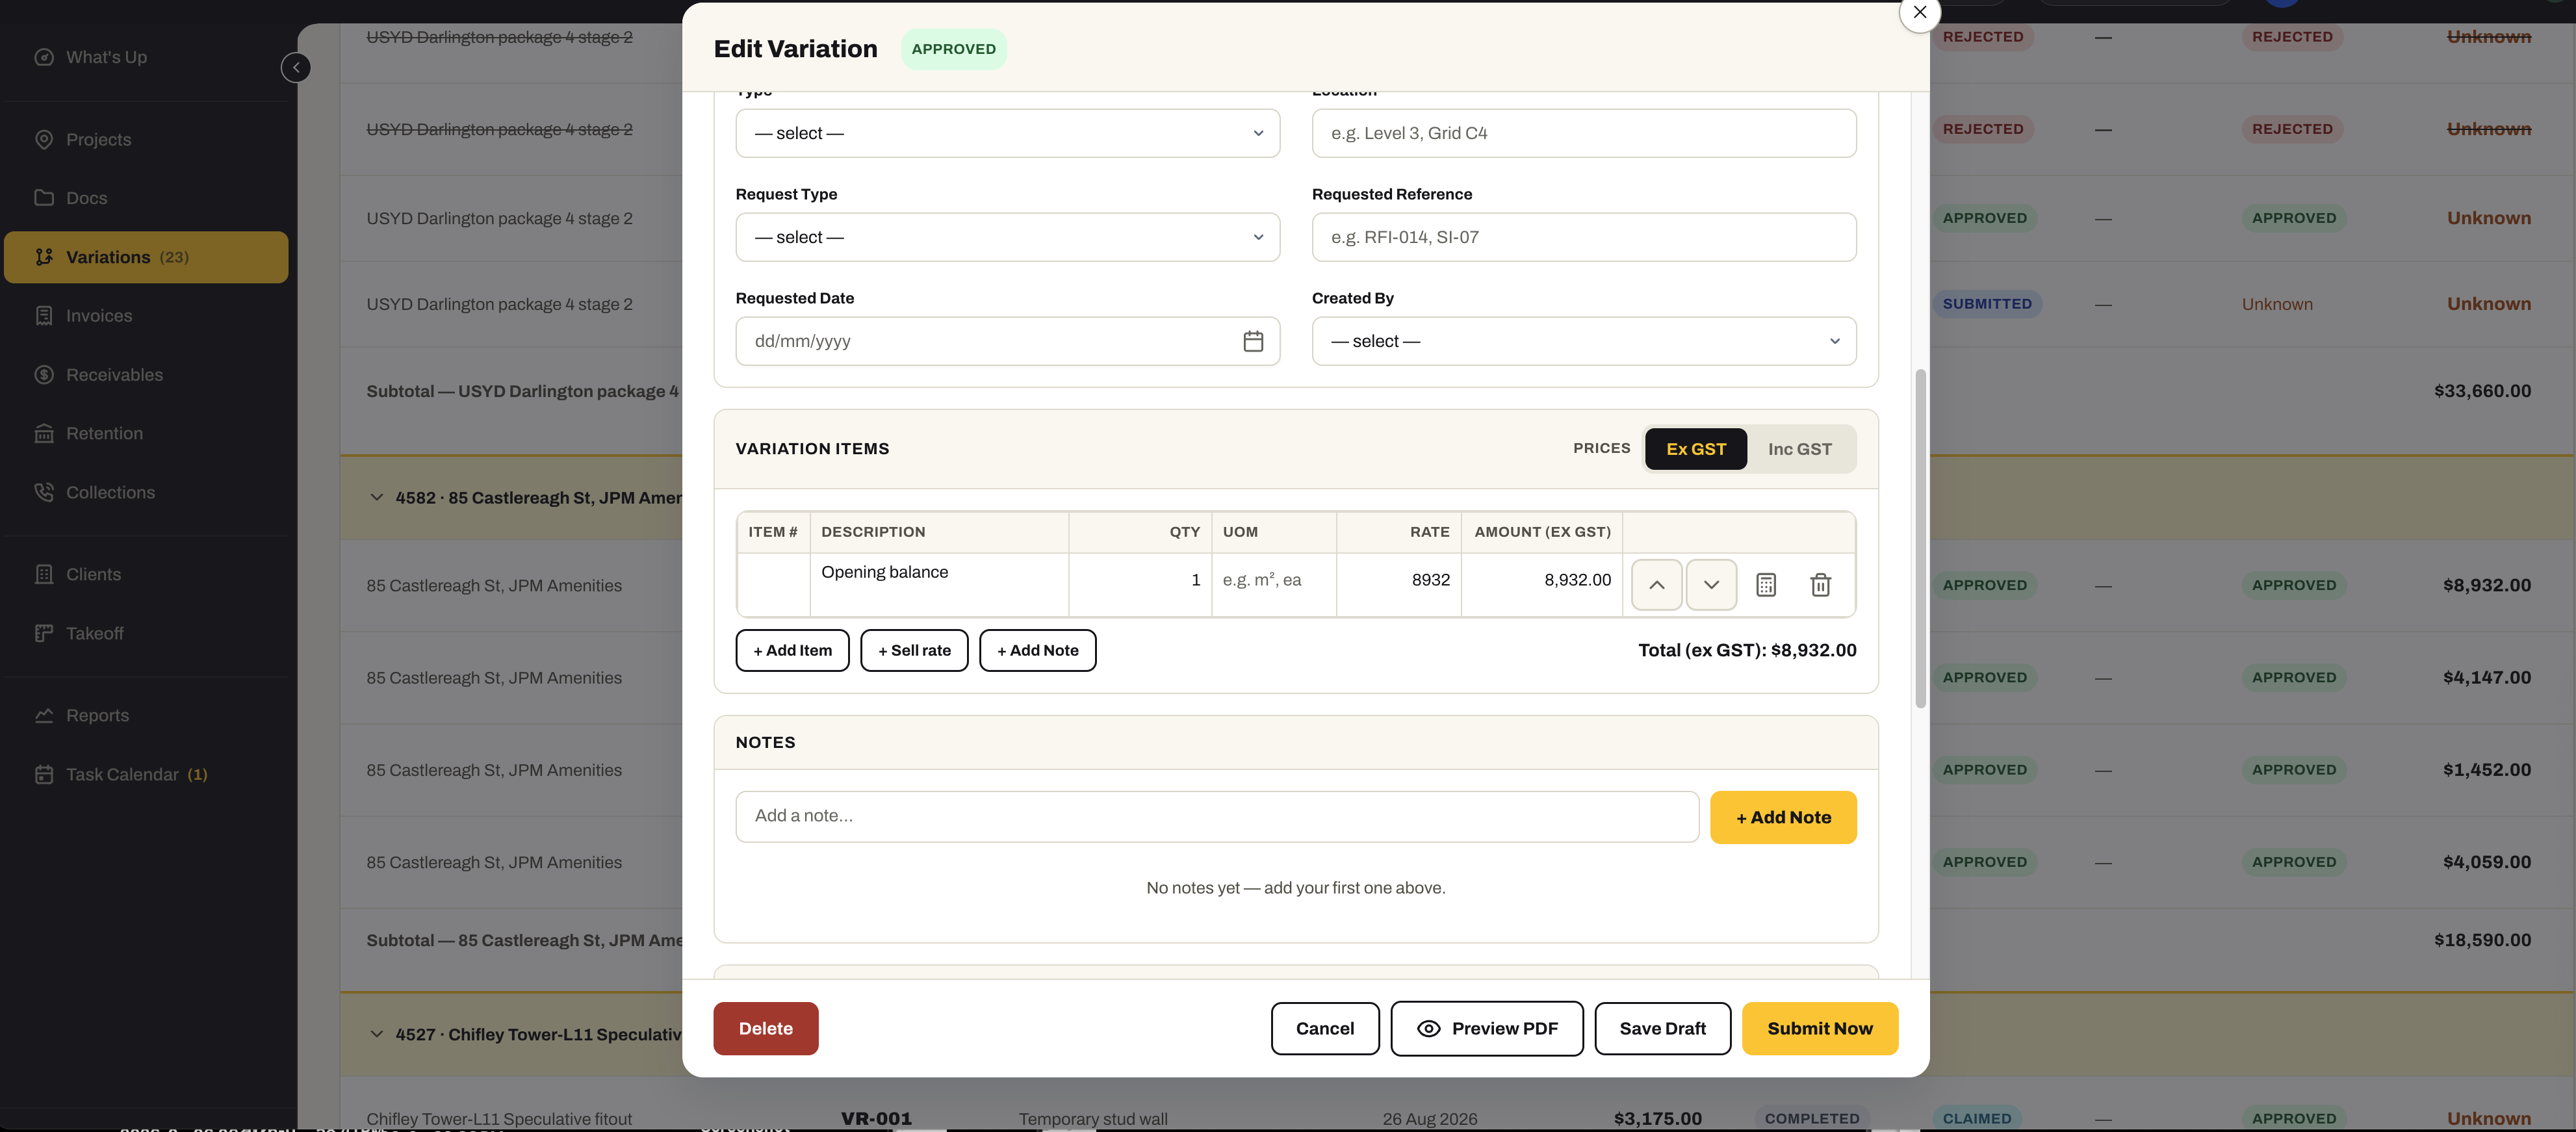Click the Clients building icon
The image size is (2576, 1132).
pos(44,574)
